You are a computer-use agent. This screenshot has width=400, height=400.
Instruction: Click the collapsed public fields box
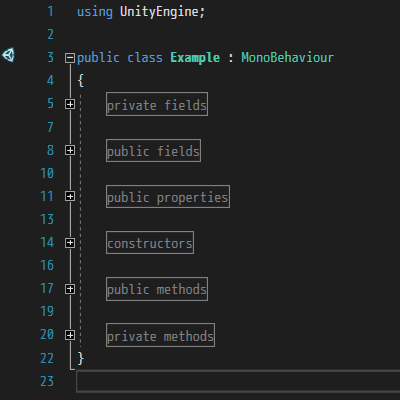click(x=153, y=151)
